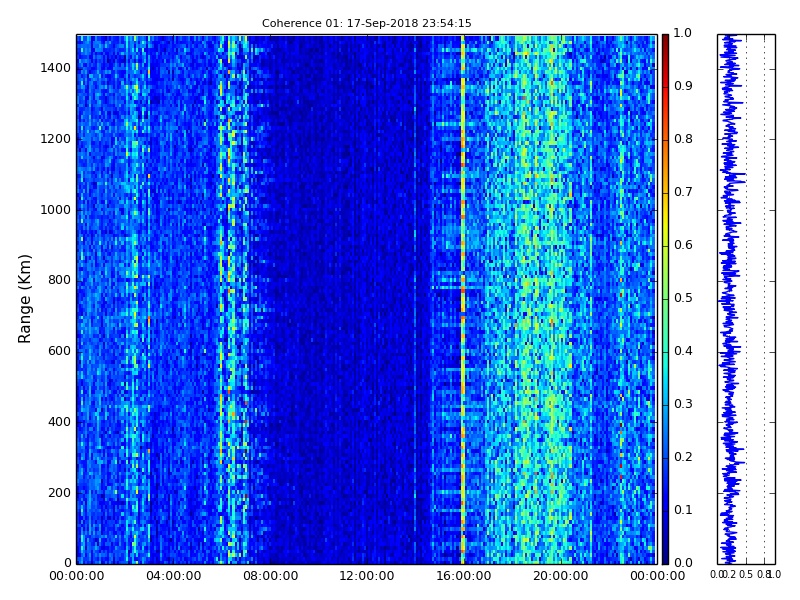Click the 1400 range tick label
This screenshot has width=800, height=600.
[56, 68]
